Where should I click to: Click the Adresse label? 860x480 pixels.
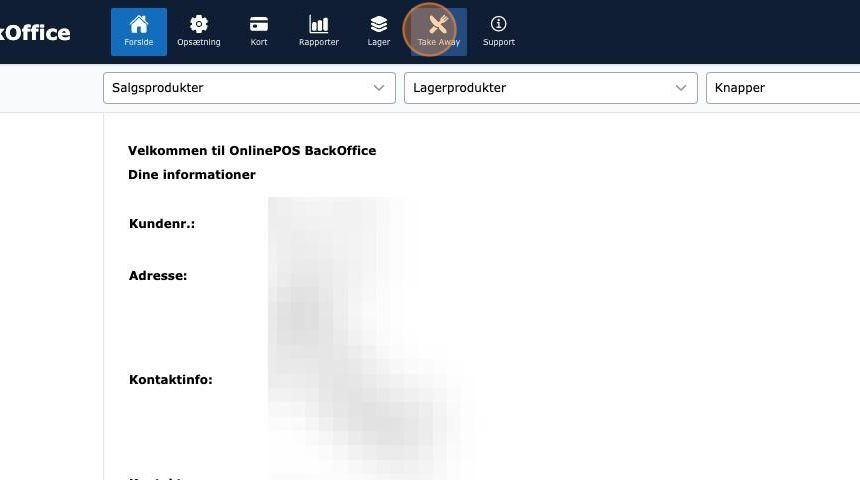click(158, 275)
